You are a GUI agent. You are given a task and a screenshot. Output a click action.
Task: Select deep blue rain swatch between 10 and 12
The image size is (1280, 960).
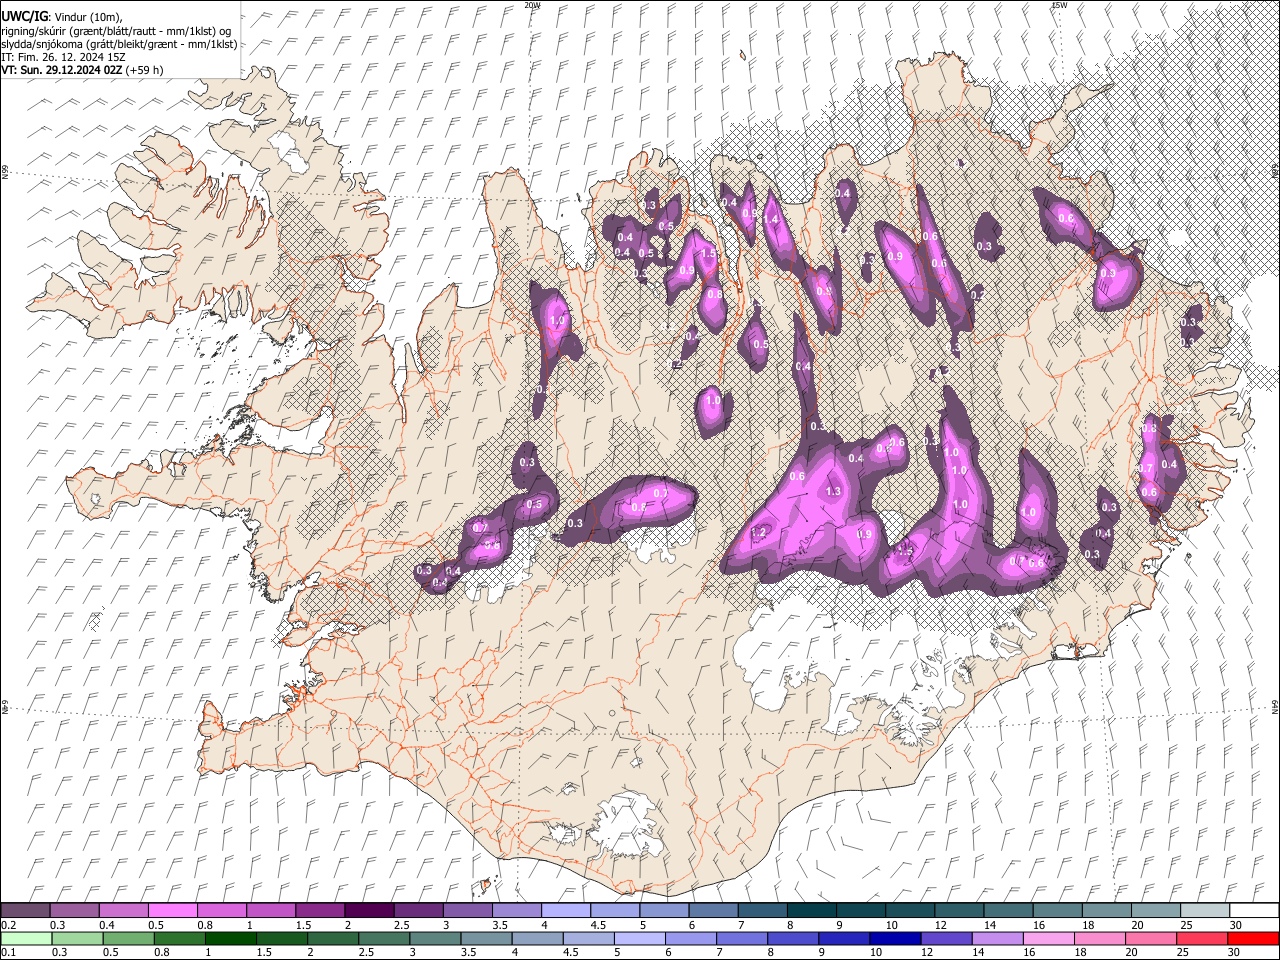point(895,938)
